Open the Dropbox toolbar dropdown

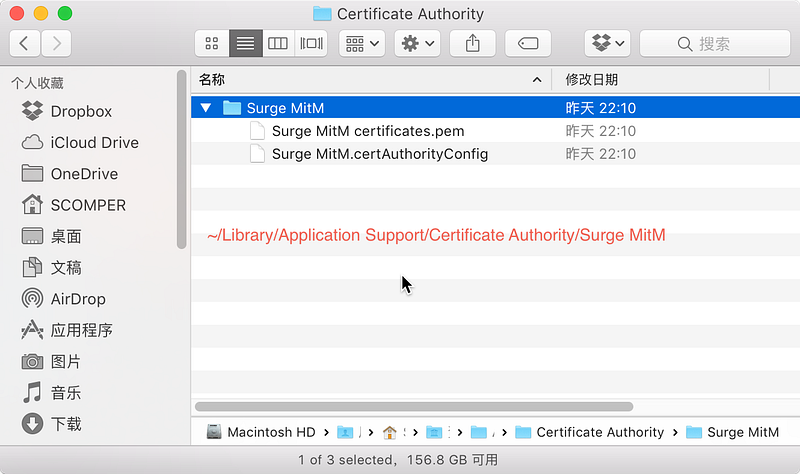coord(608,43)
